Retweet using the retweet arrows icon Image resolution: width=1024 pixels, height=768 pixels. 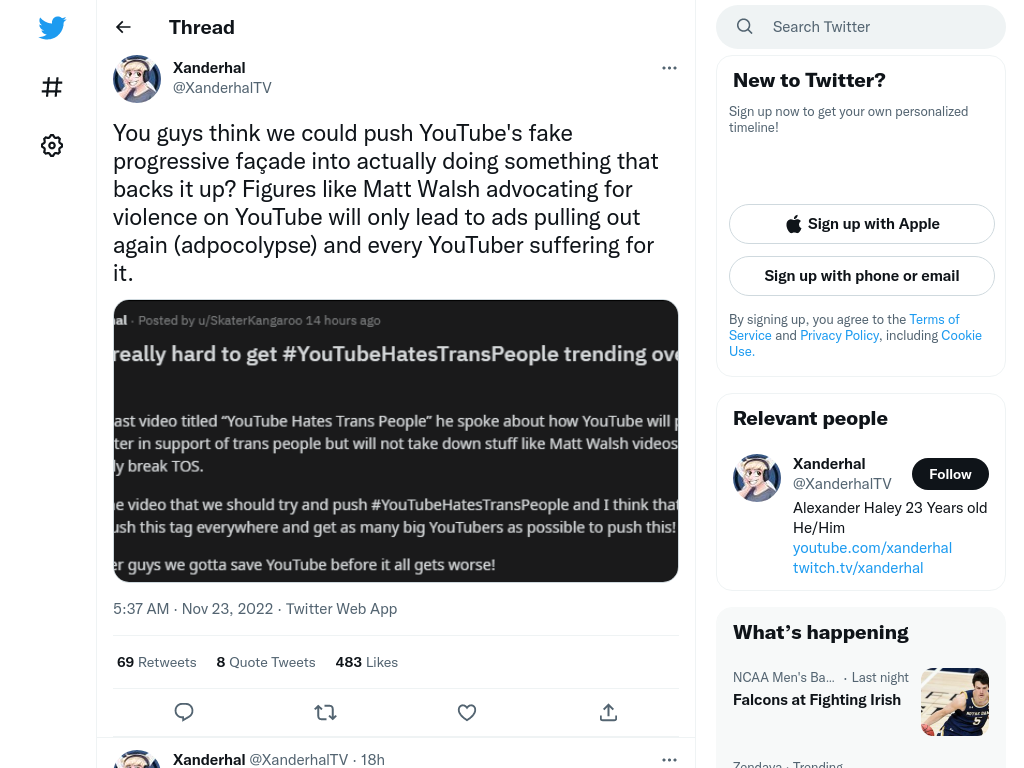(325, 712)
